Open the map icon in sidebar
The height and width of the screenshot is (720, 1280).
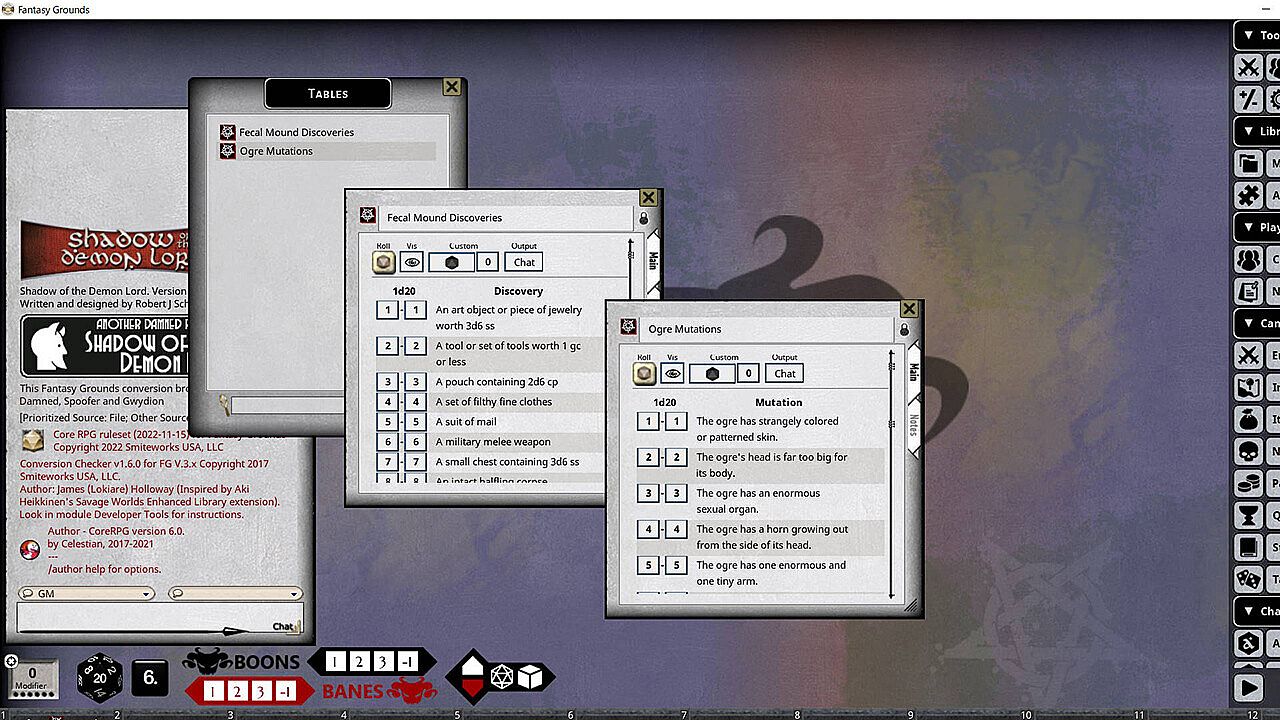point(1248,387)
